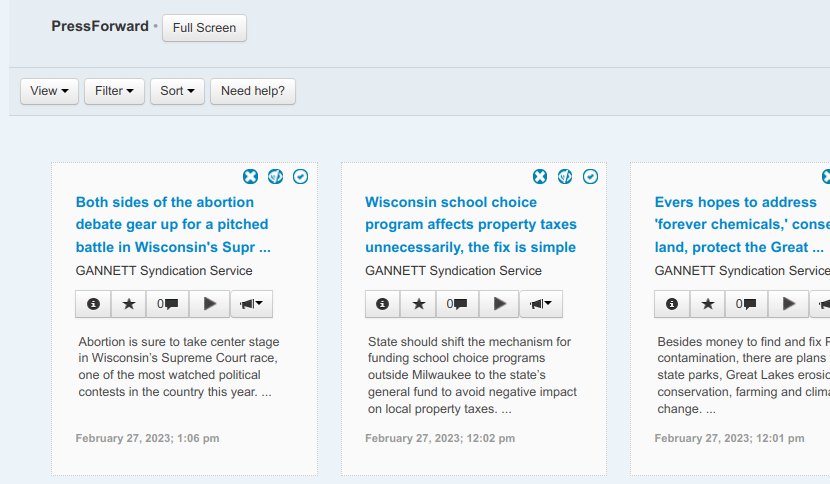This screenshot has width=830, height=484.
Task: Mark the school choice article as read
Action: [590, 176]
